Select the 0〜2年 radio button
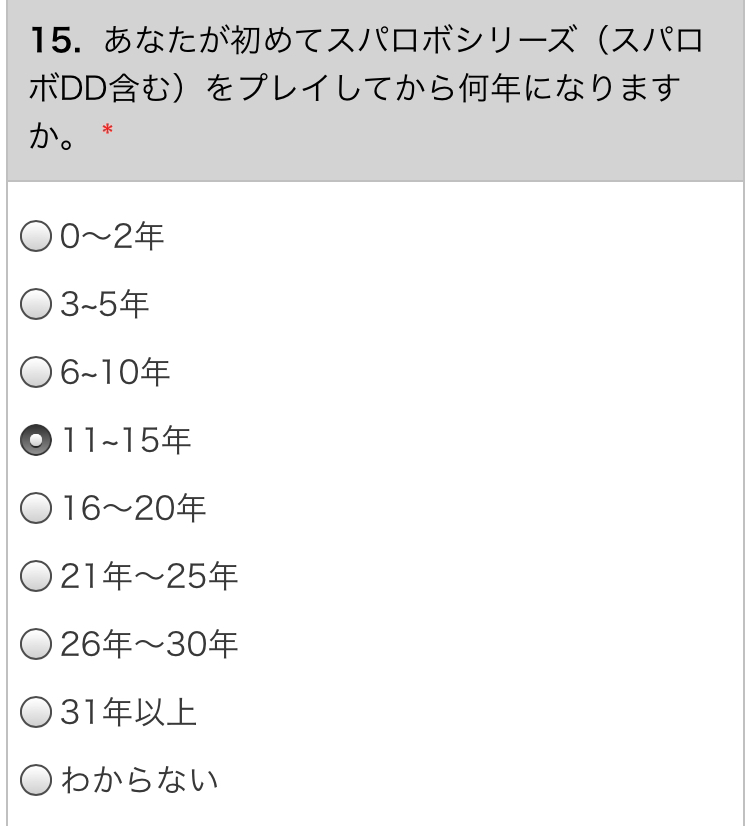Screen dimensions: 750x826 (x=36, y=236)
